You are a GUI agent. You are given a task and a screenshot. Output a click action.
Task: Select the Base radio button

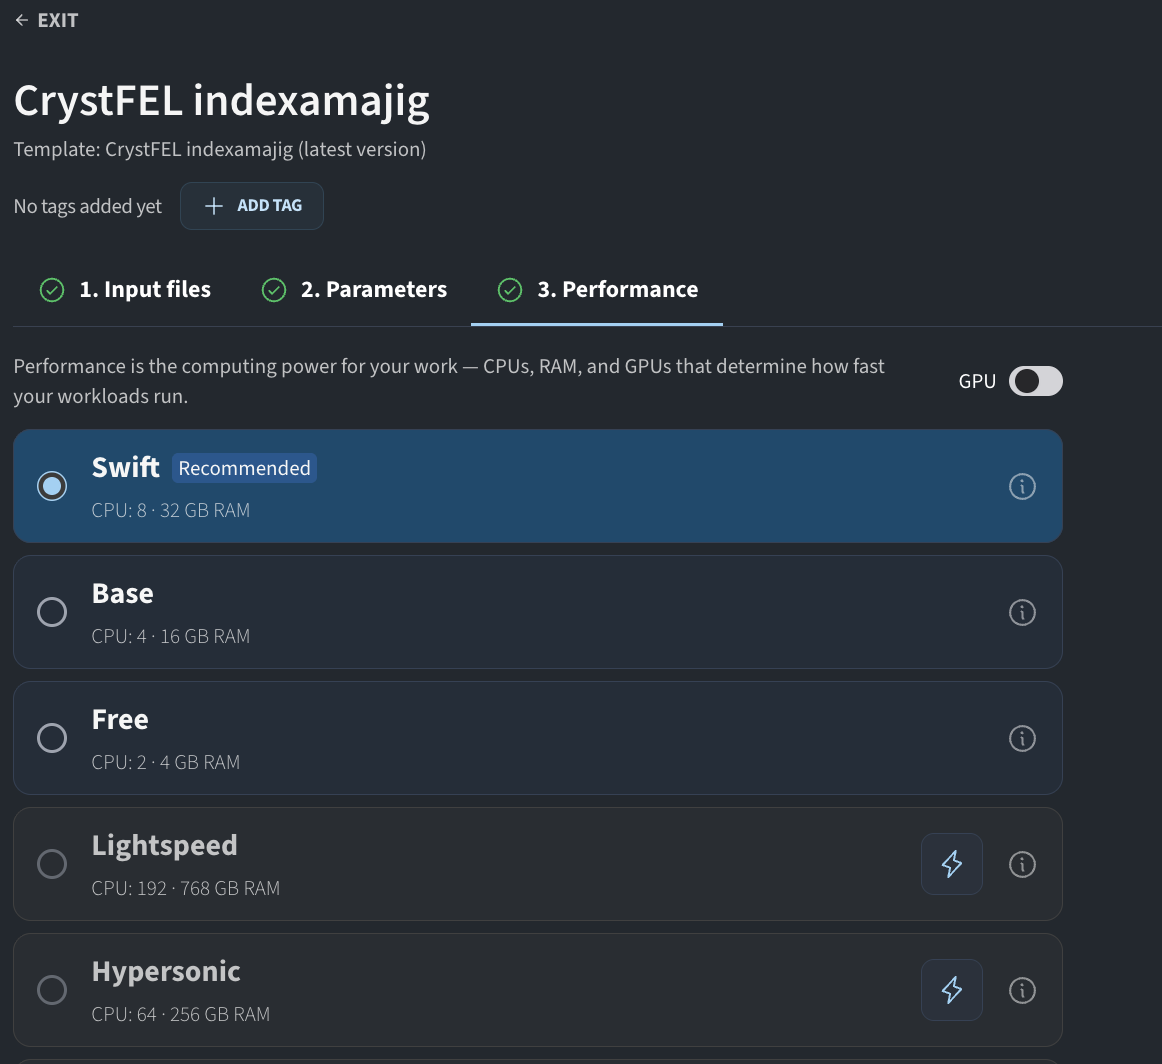coord(52,612)
